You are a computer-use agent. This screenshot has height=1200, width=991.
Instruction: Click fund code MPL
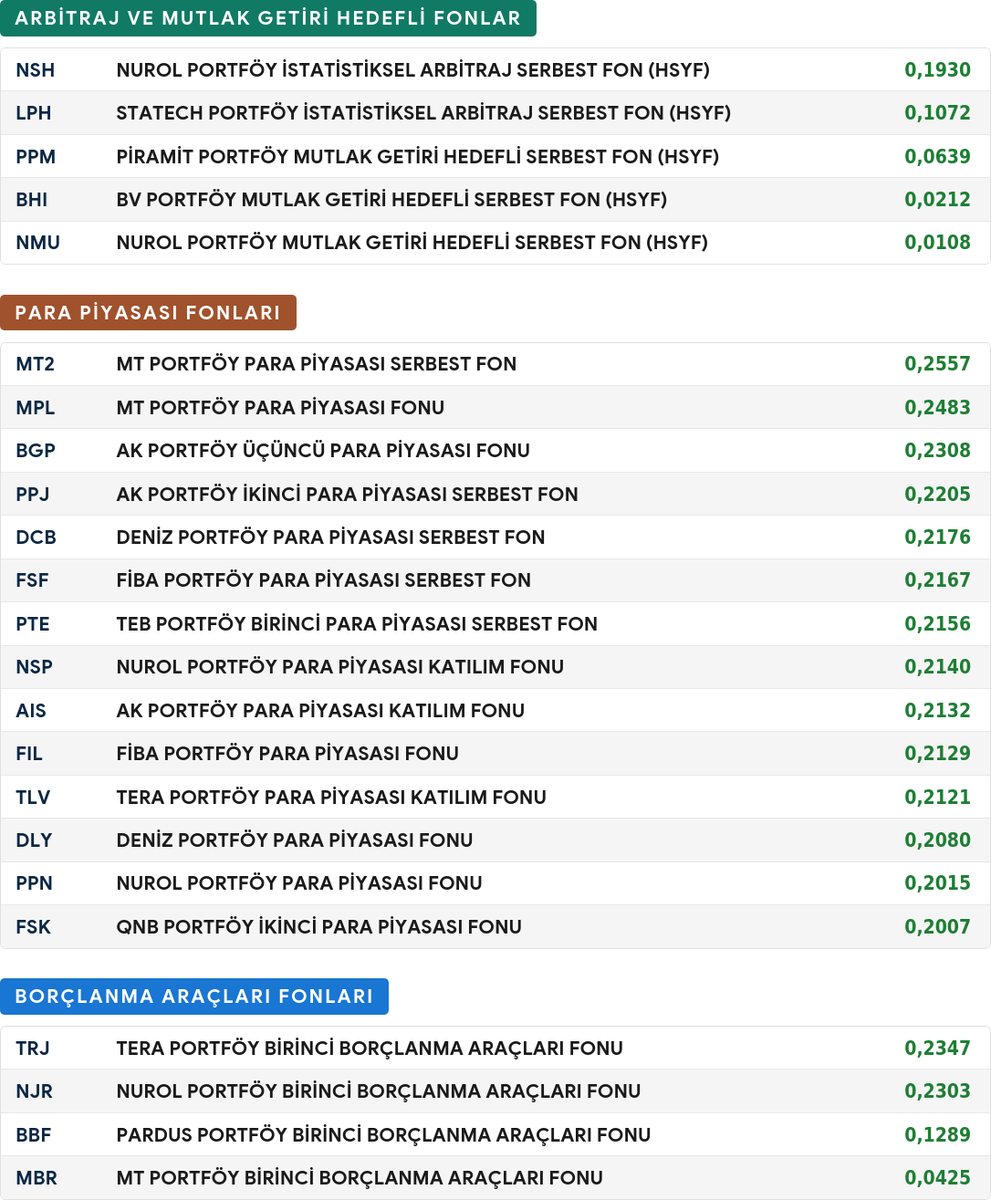pyautogui.click(x=35, y=408)
